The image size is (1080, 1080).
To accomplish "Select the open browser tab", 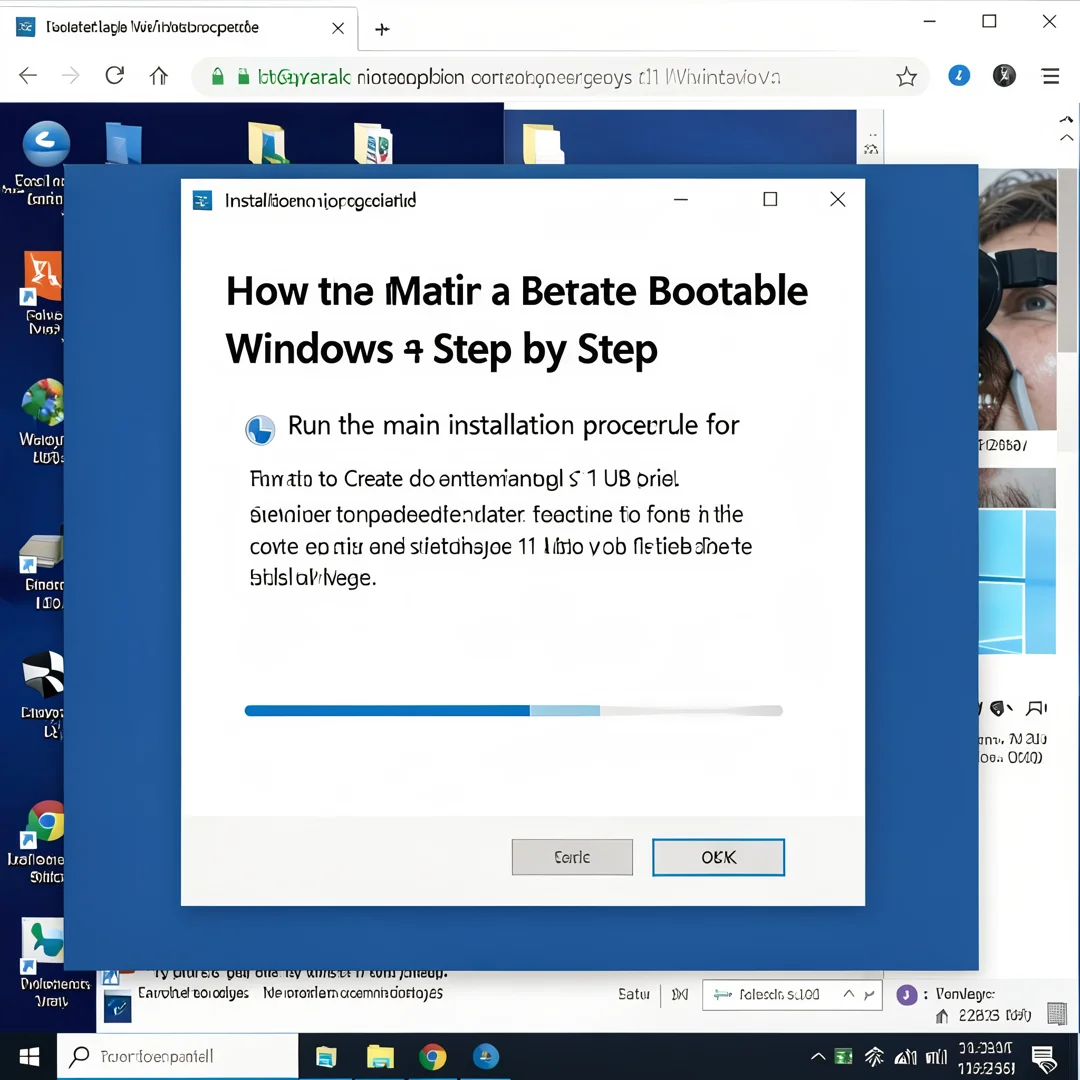I will (x=179, y=28).
